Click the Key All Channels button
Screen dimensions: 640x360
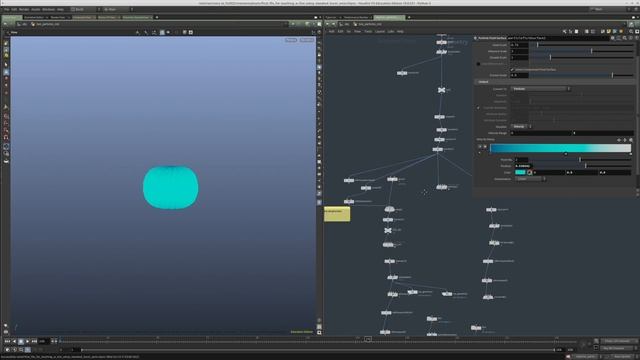617,348
